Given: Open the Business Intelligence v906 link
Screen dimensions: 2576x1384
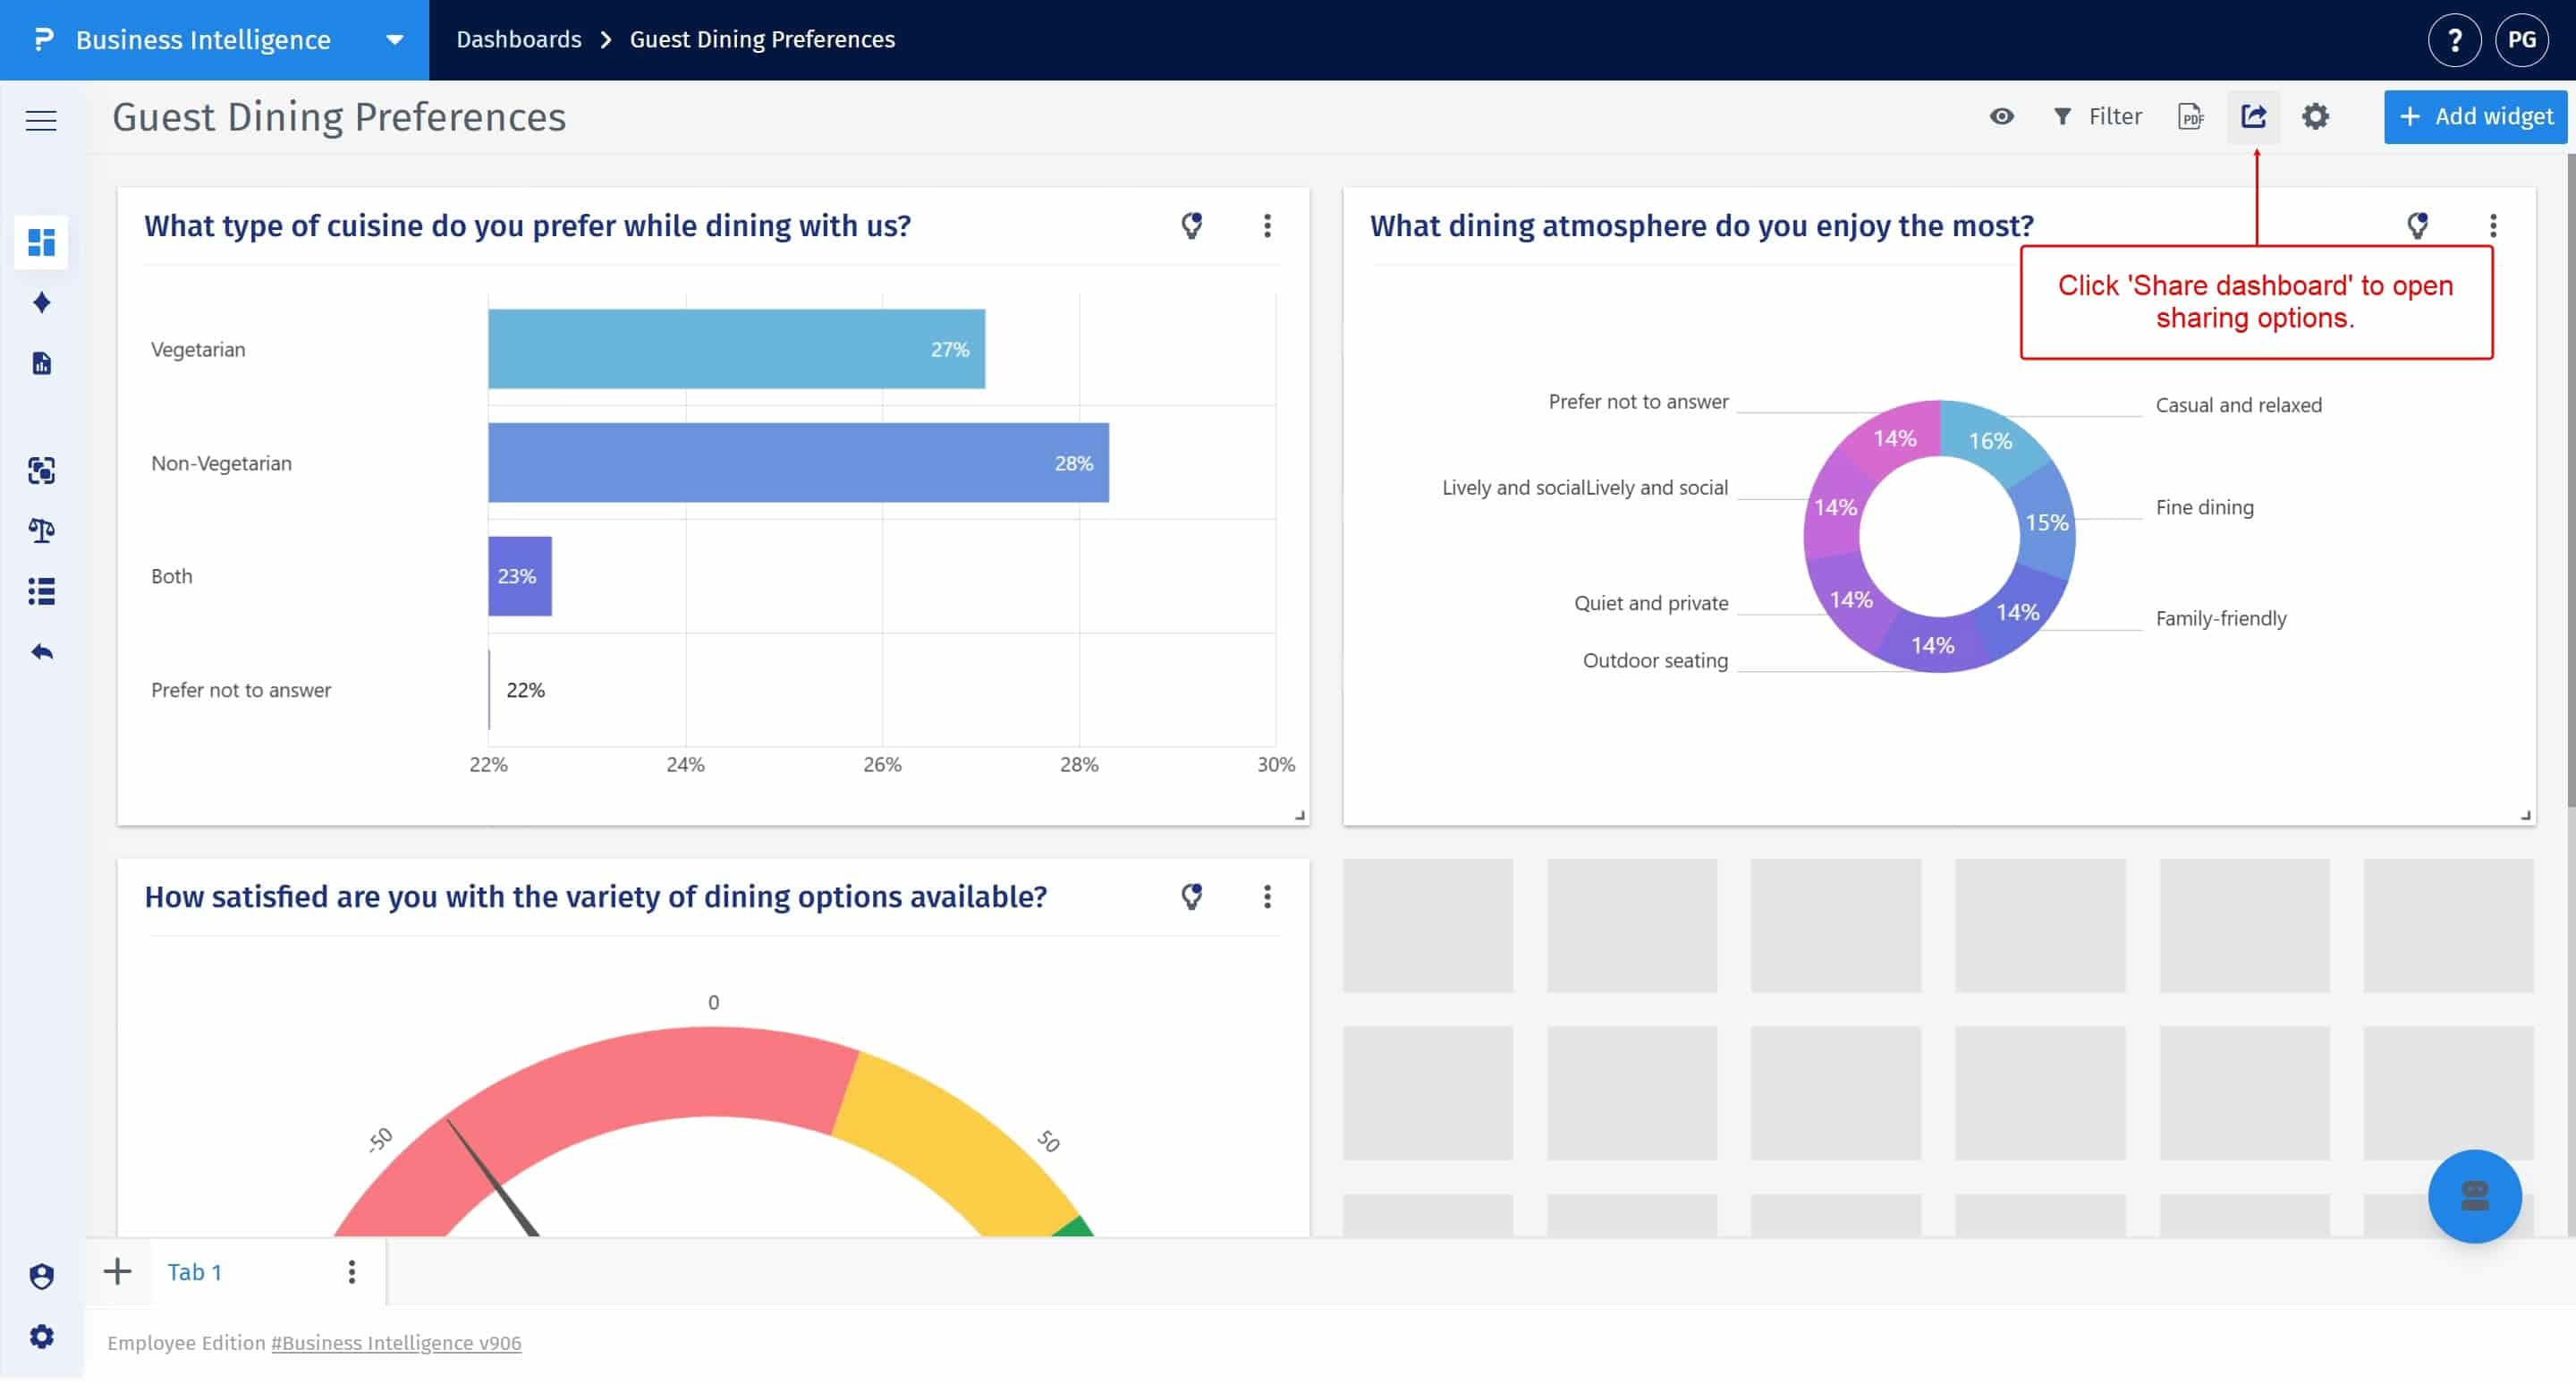Looking at the screenshot, I should click(395, 1343).
